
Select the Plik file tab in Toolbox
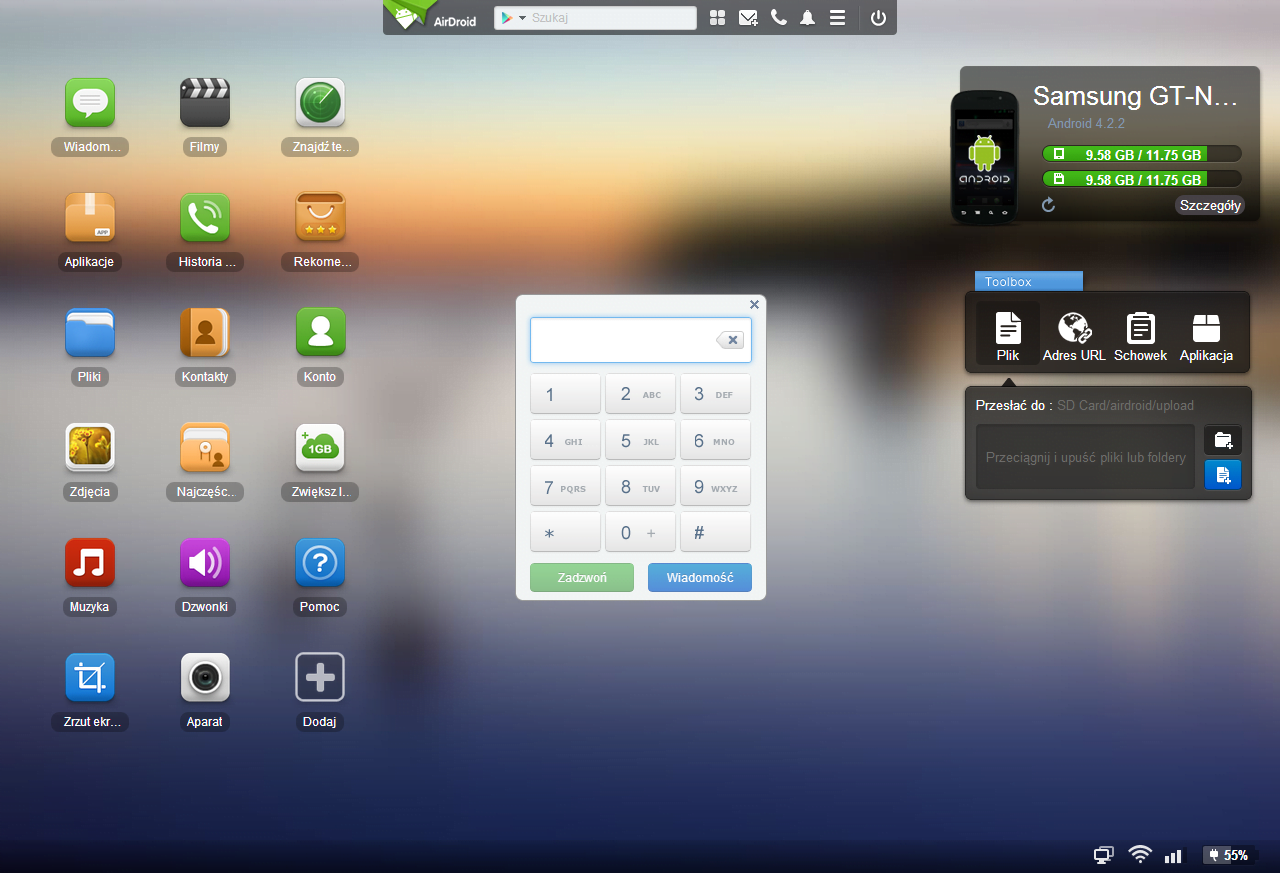[x=1008, y=335]
